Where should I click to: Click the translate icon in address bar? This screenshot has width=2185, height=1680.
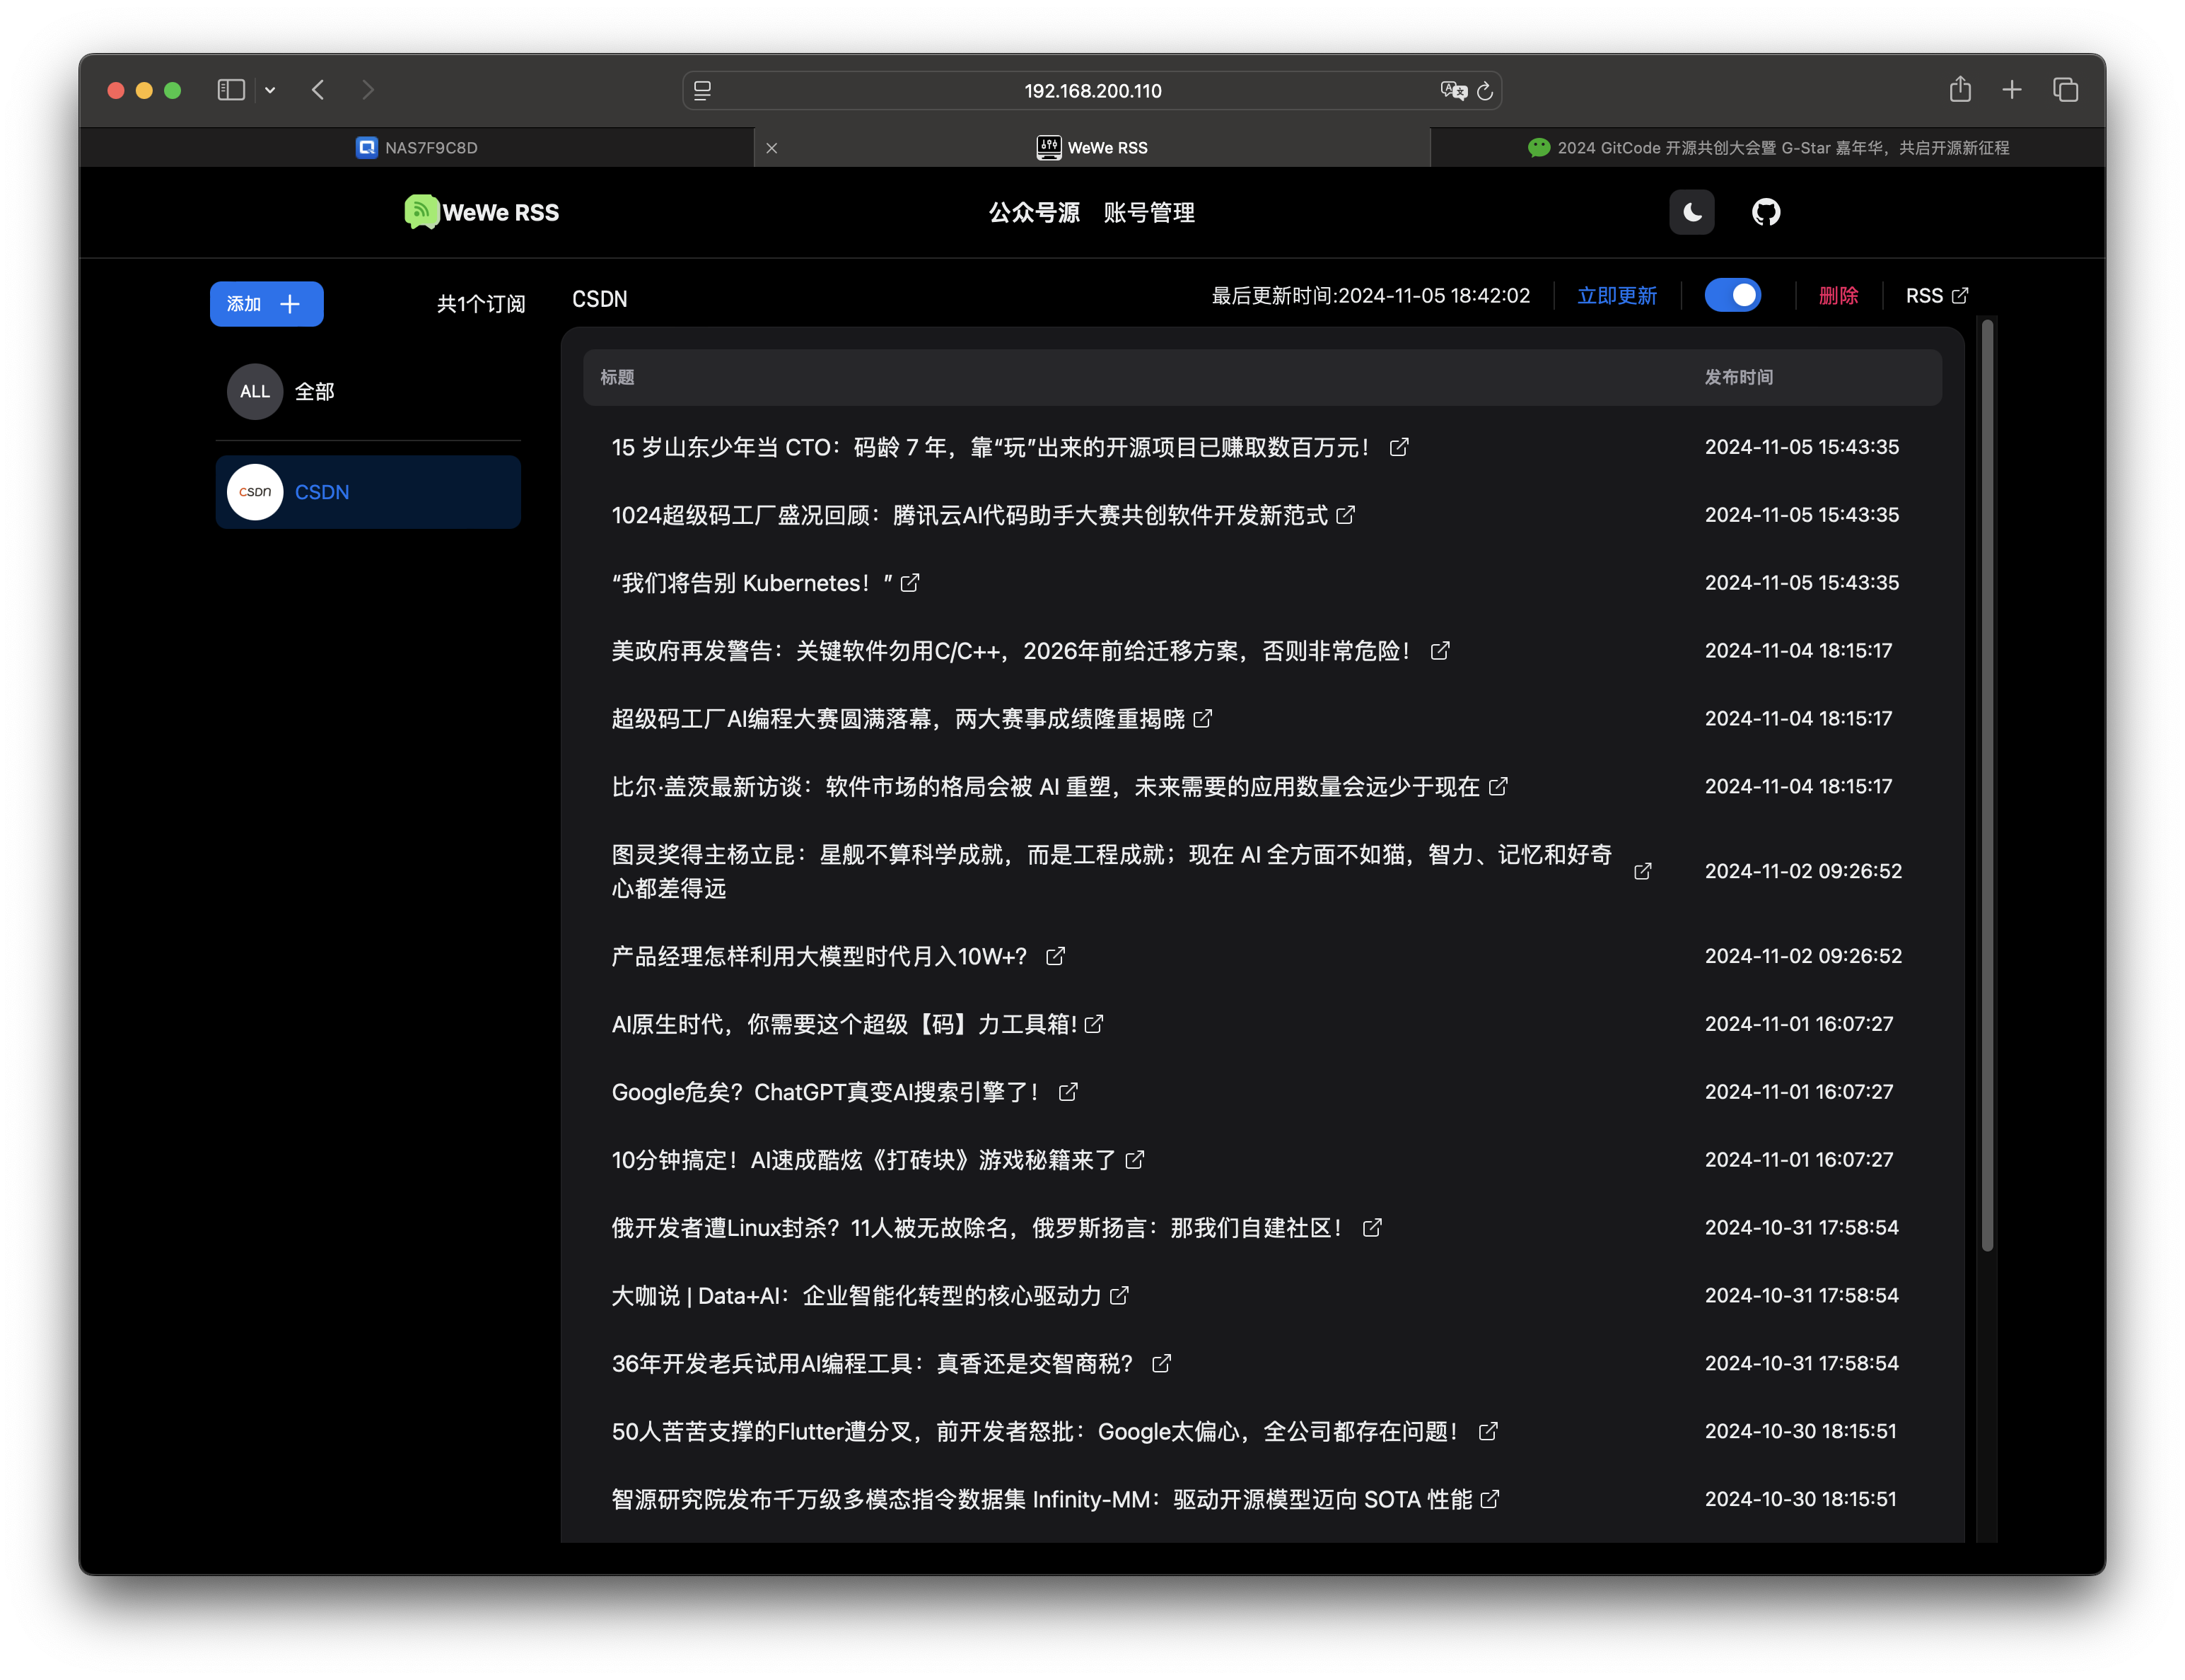1453,91
